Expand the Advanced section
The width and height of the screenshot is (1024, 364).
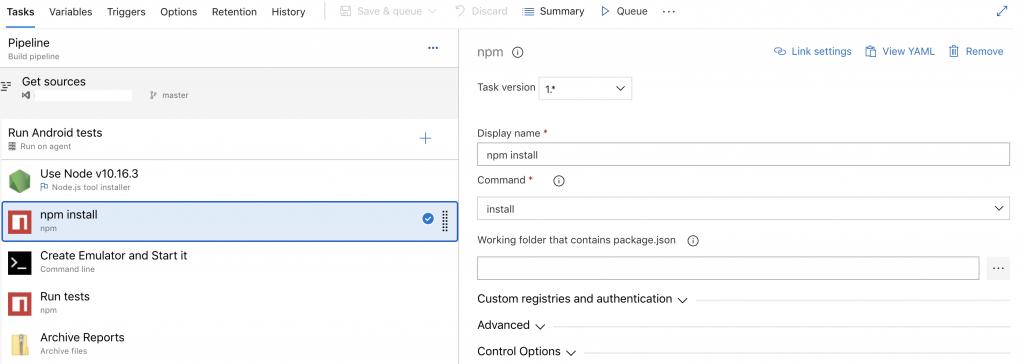(x=511, y=325)
